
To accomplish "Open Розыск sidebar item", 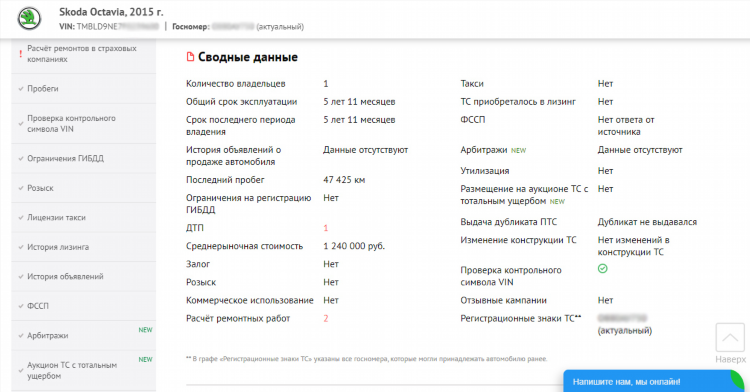I will click(x=84, y=188).
